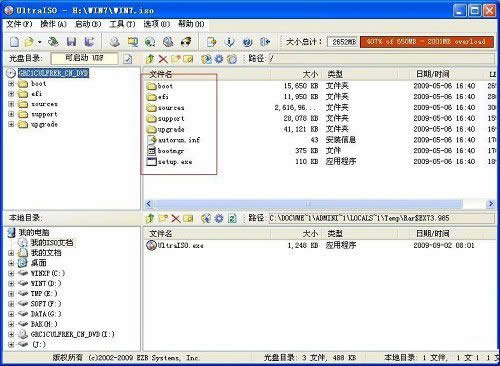The width and height of the screenshot is (500, 366).
Task: Select GRC1CULFRER_CN_DVD(I:) drive in local tree
Action: point(73,334)
